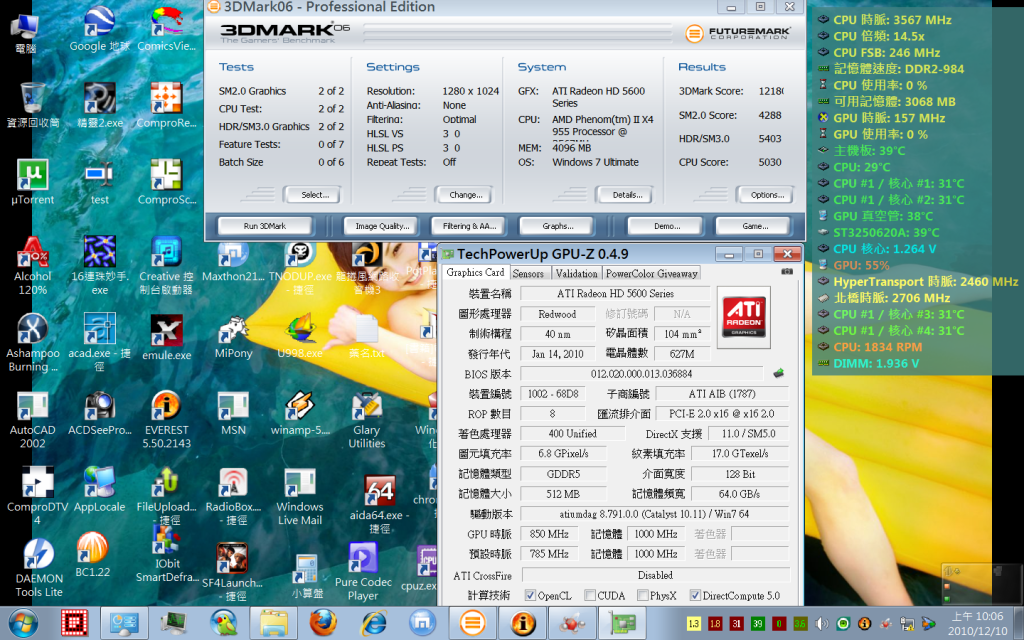Open the BC1.22 desktop icon

click(93, 554)
